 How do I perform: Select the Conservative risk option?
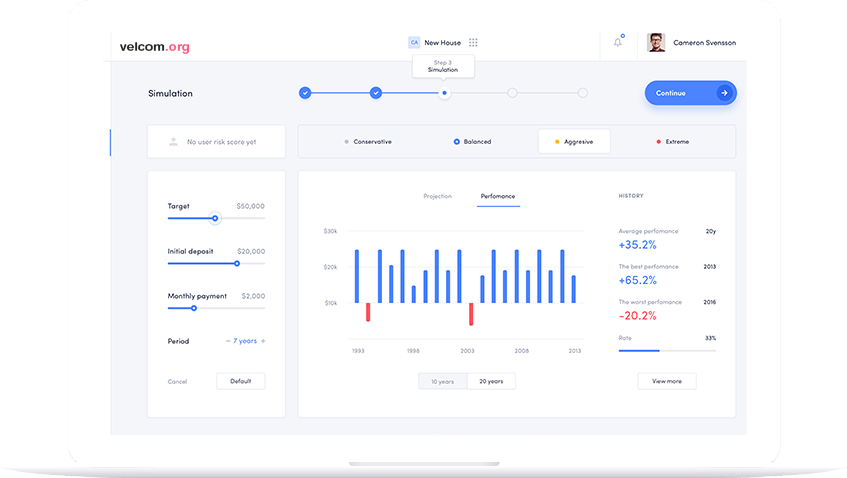368,142
